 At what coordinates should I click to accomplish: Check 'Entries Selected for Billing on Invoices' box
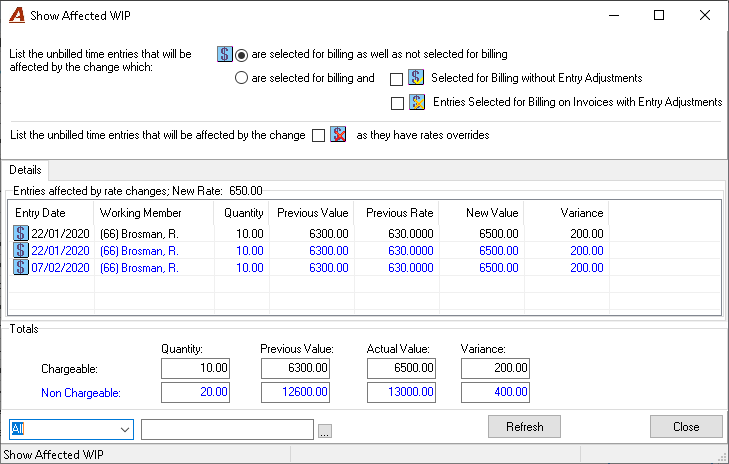398,103
